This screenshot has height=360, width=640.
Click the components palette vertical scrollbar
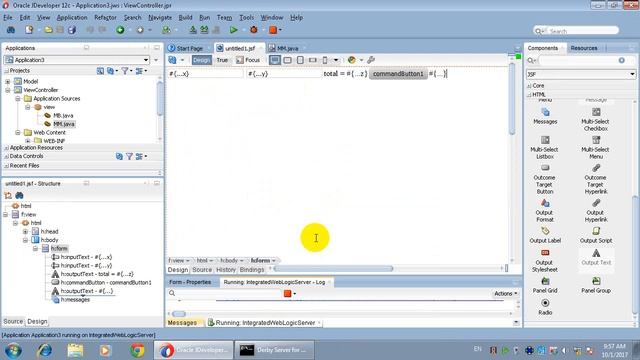(x=635, y=255)
